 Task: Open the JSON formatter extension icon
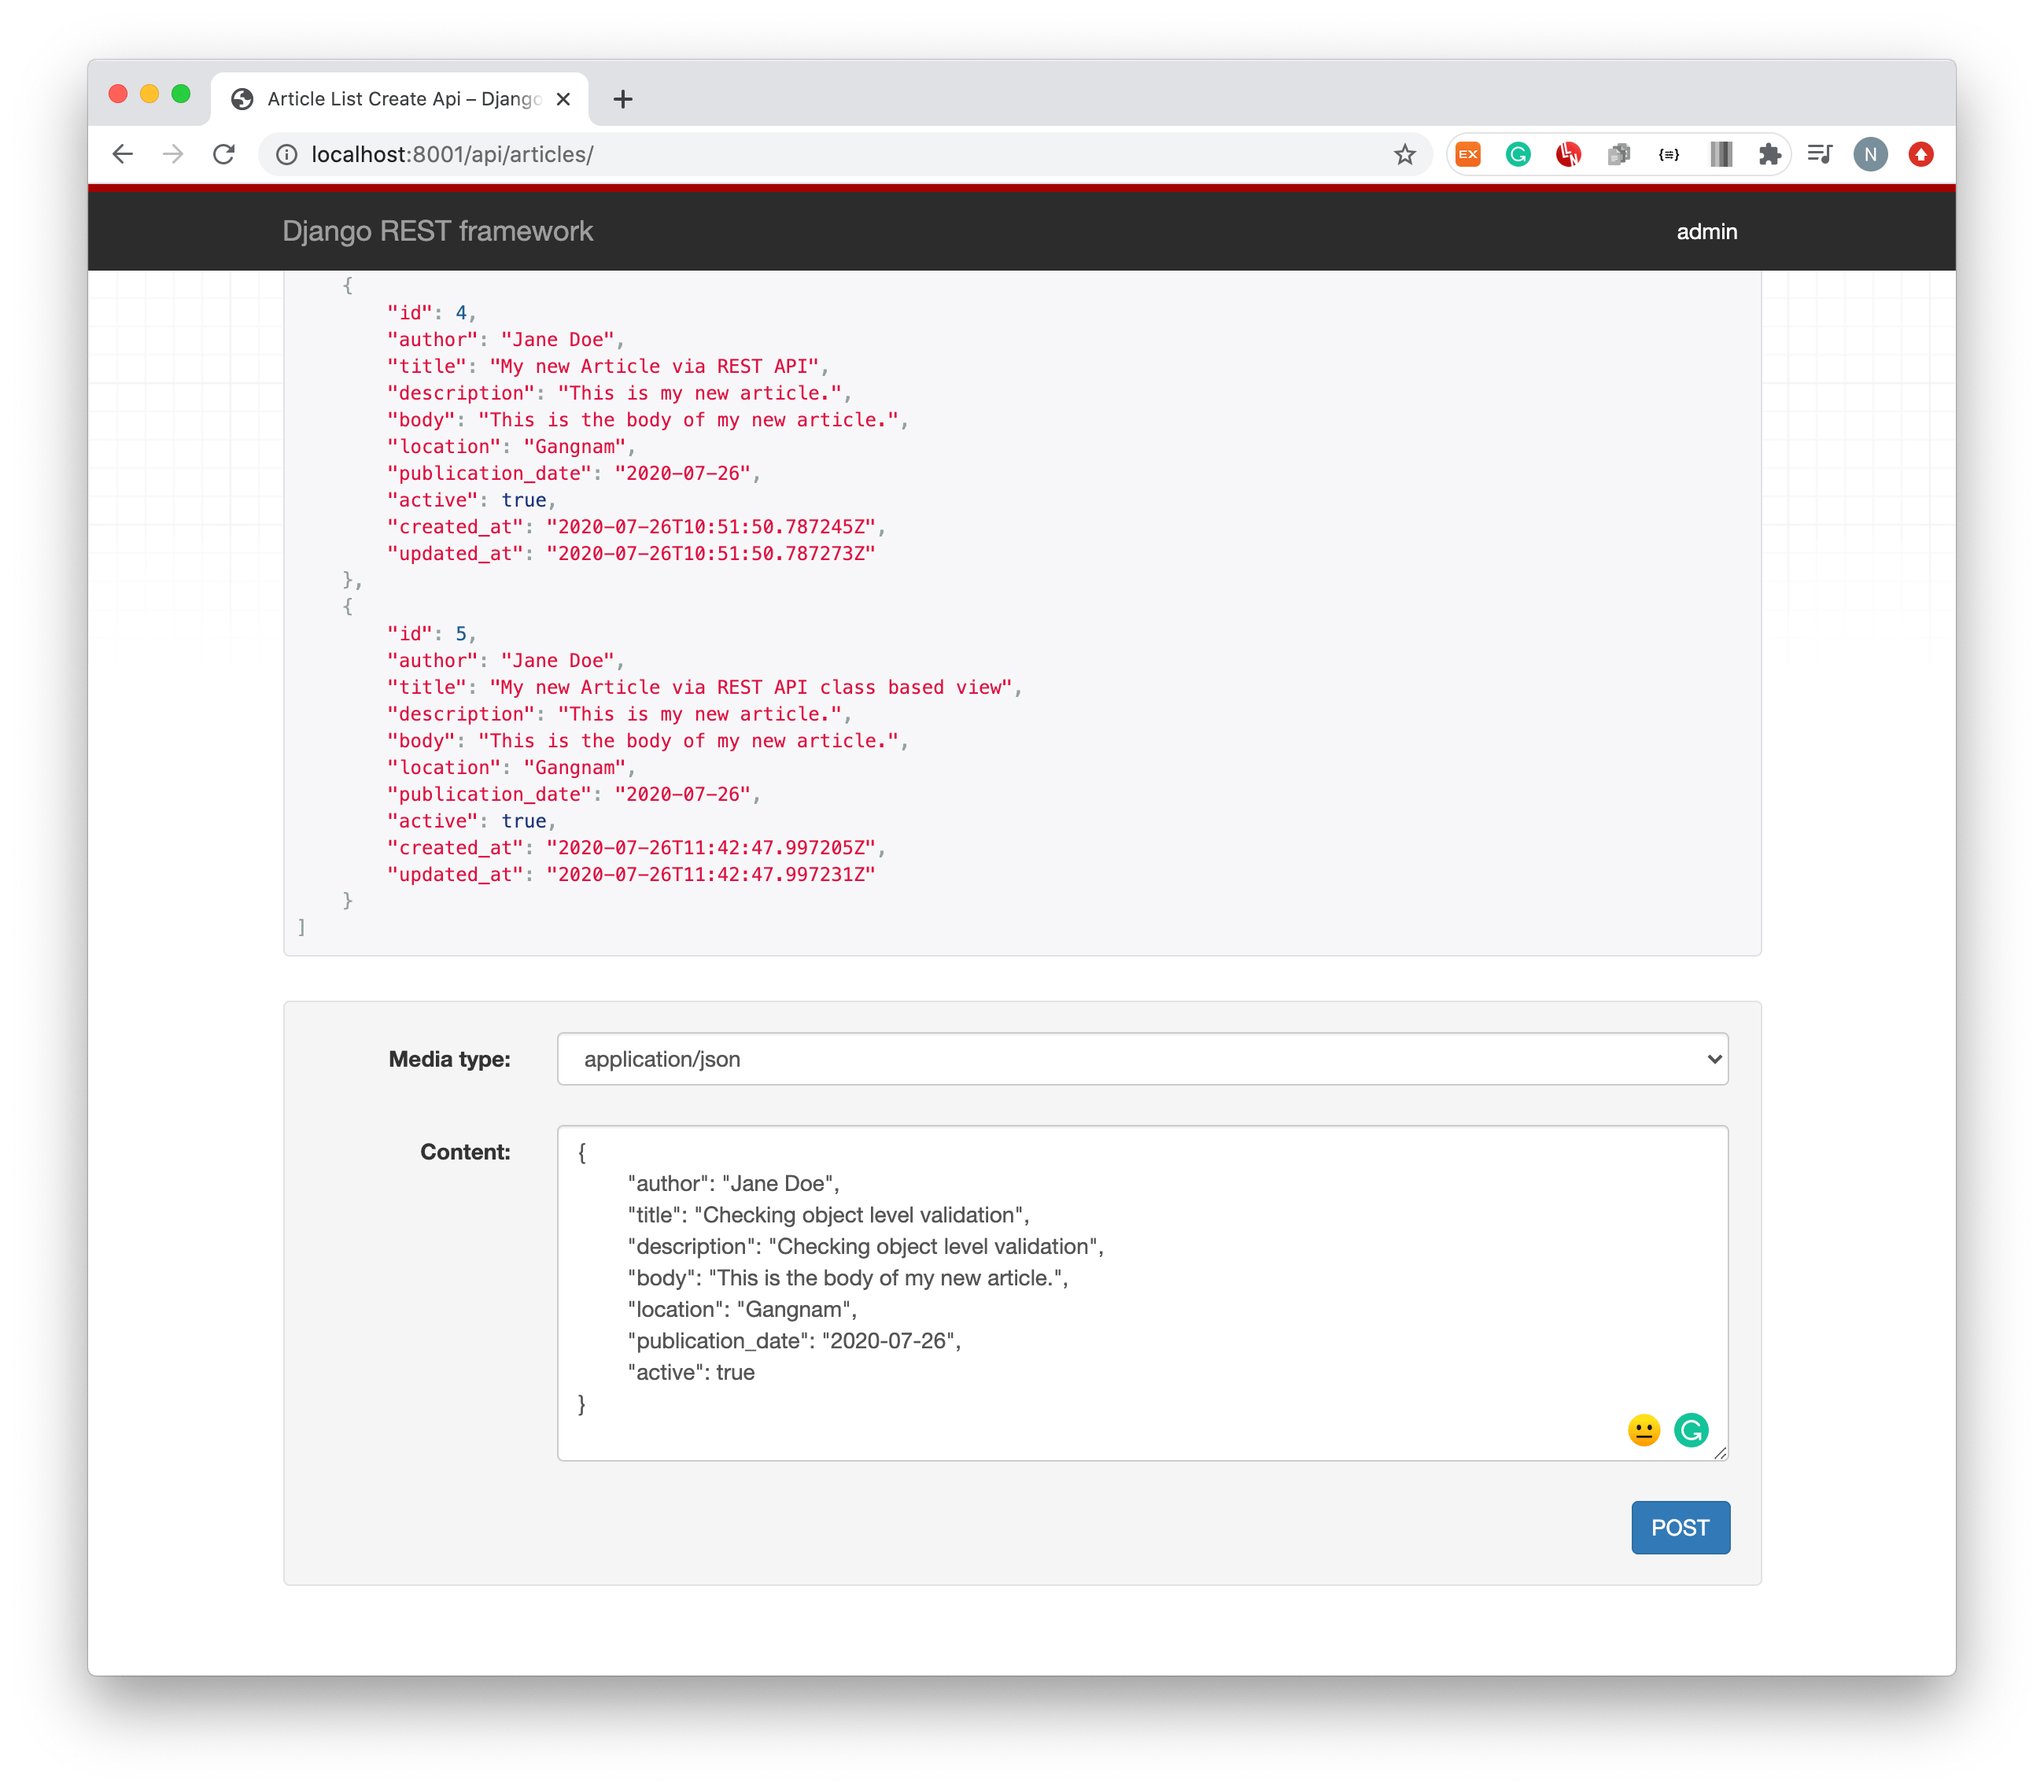[1669, 154]
